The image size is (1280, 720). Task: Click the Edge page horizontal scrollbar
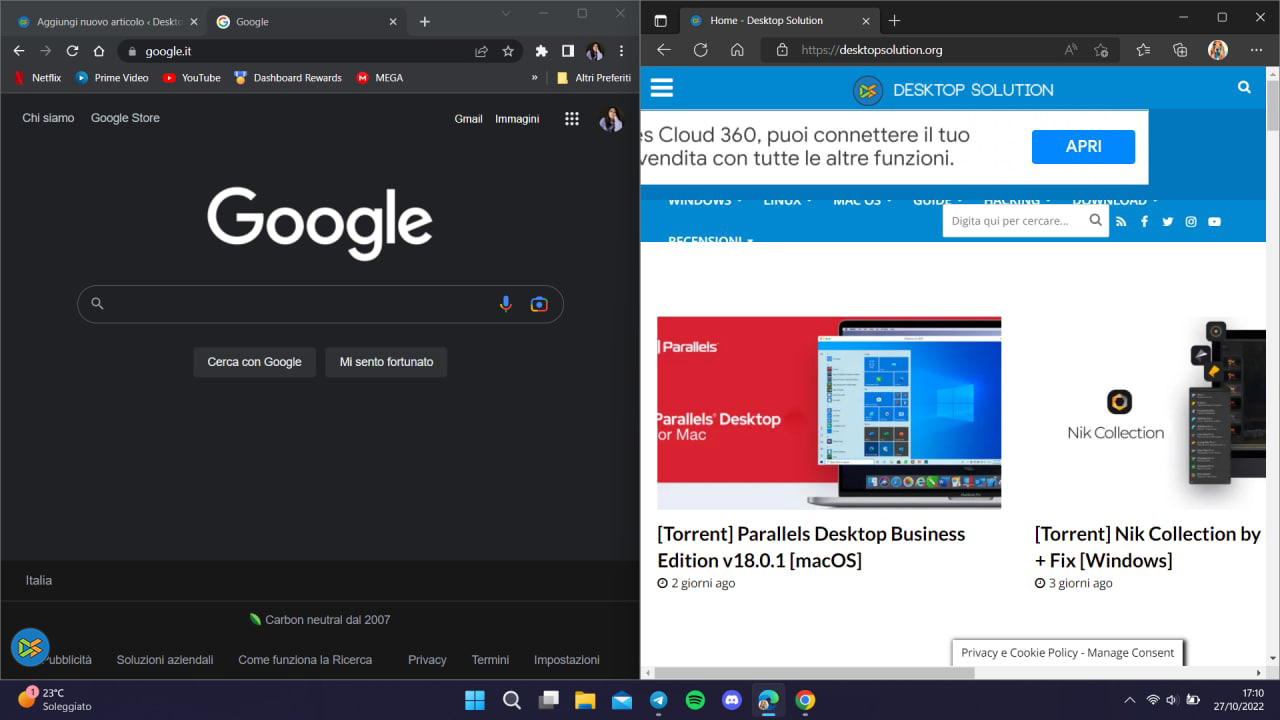point(812,673)
